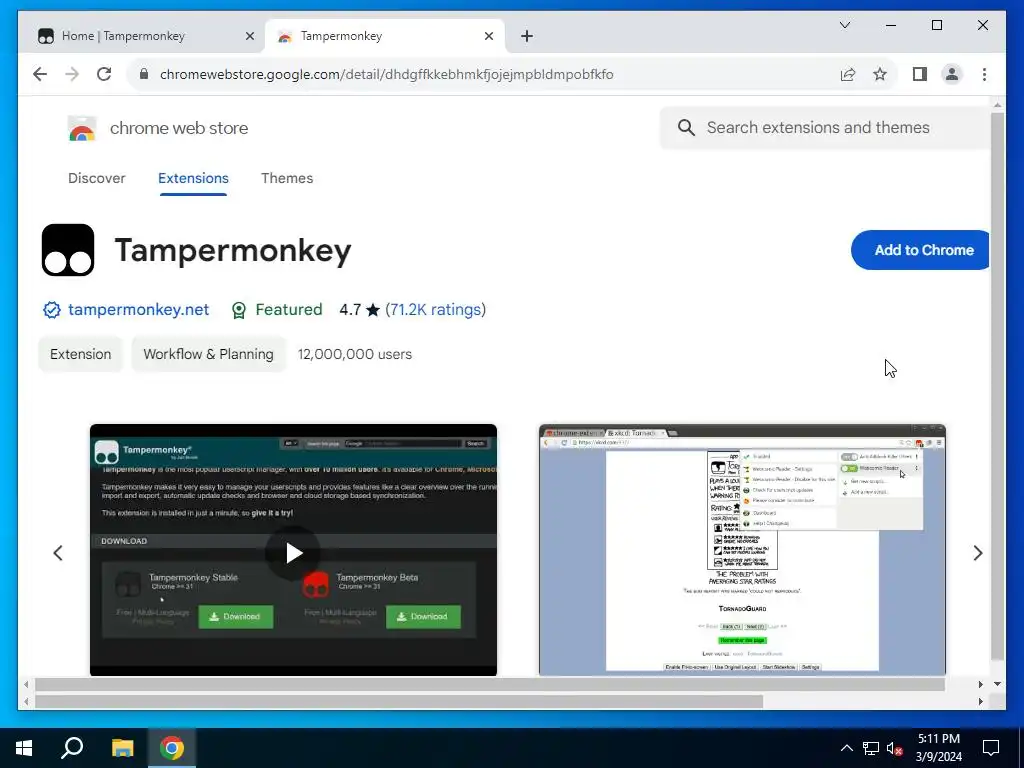Click the Workflow & Planning chip

pyautogui.click(x=208, y=354)
